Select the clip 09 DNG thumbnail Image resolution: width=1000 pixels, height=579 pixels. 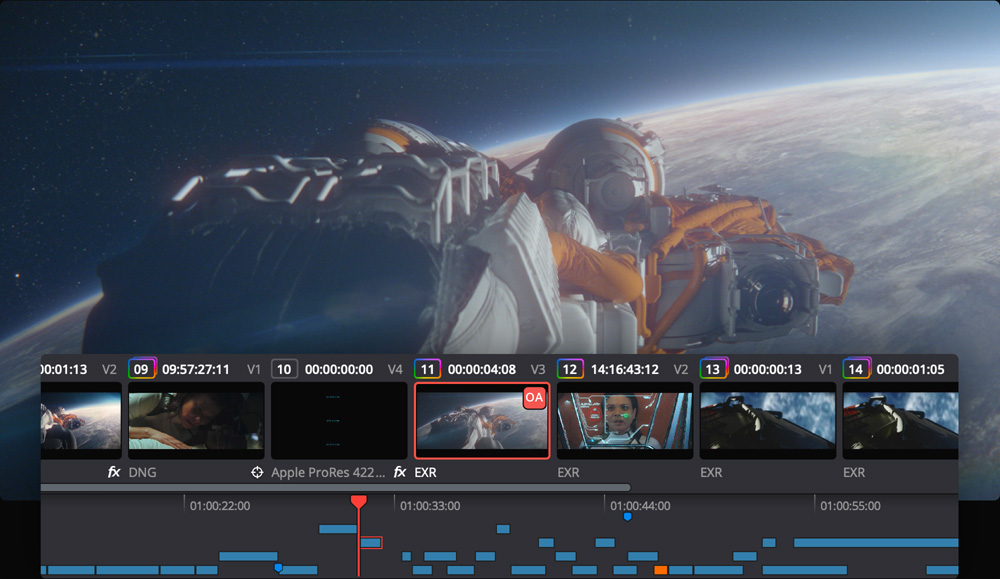click(196, 420)
